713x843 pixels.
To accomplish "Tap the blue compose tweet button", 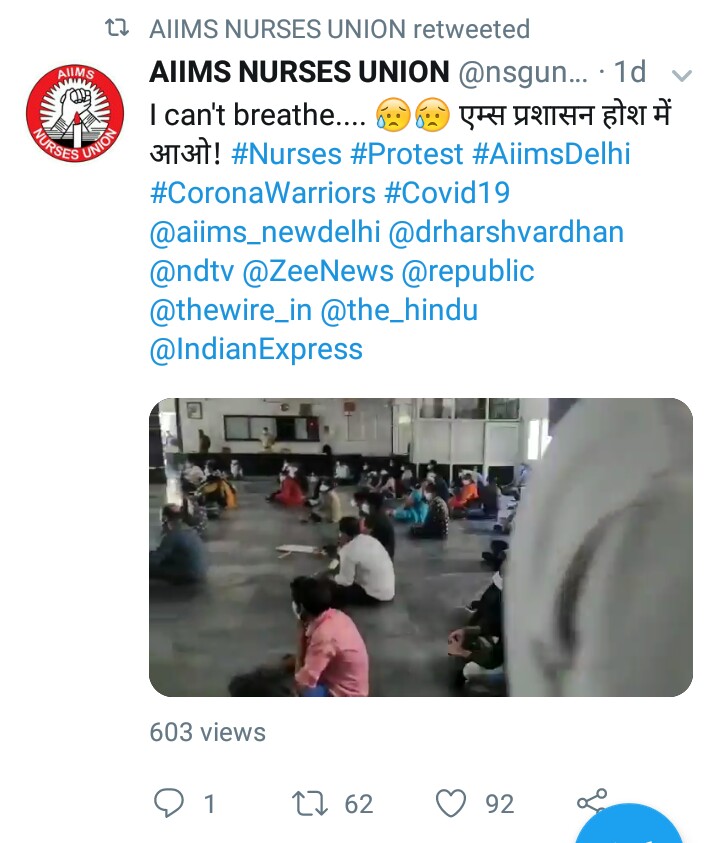I will tap(629, 825).
